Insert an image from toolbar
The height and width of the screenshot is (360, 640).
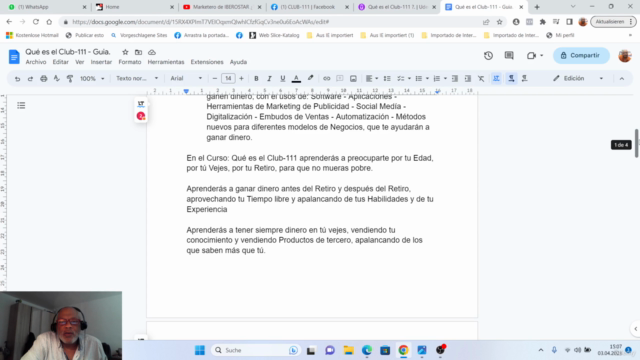[353, 78]
